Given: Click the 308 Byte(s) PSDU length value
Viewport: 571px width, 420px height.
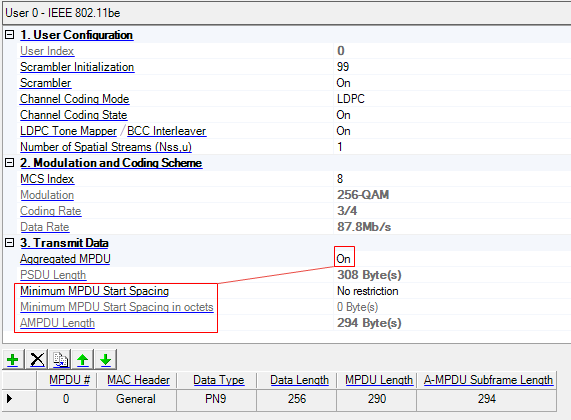Looking at the screenshot, I should [x=369, y=275].
